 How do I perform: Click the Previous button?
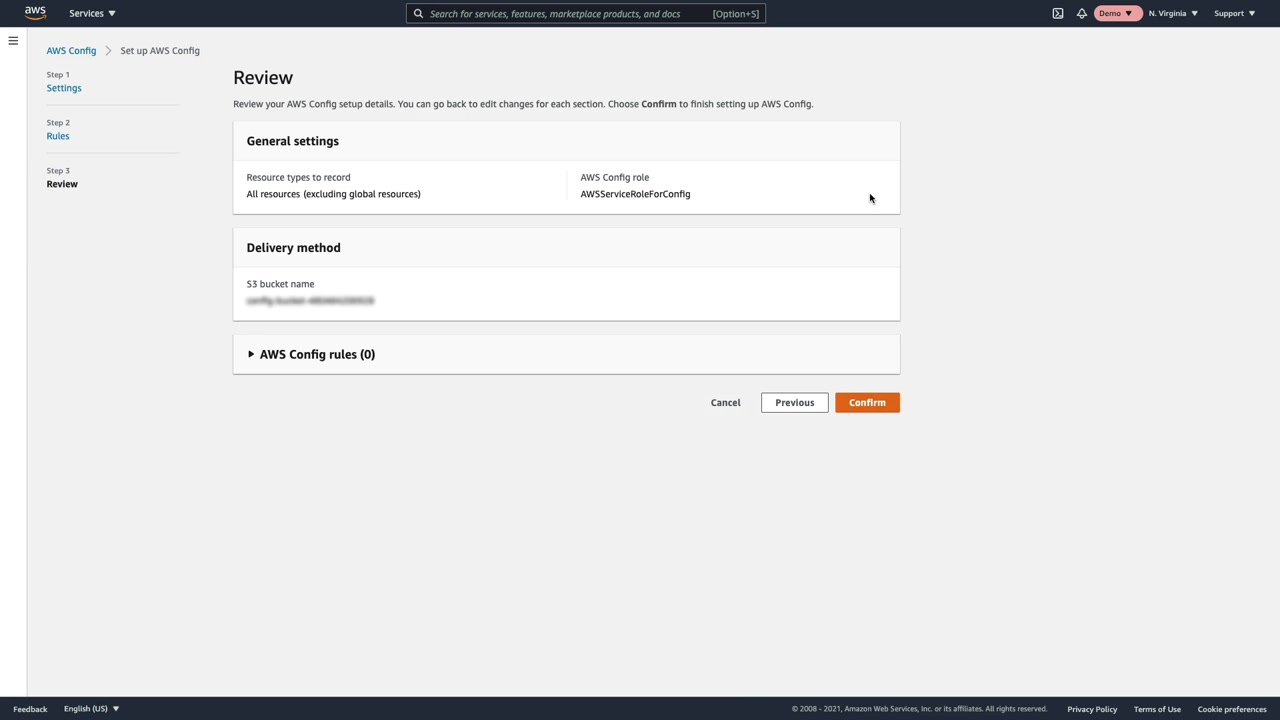(794, 403)
